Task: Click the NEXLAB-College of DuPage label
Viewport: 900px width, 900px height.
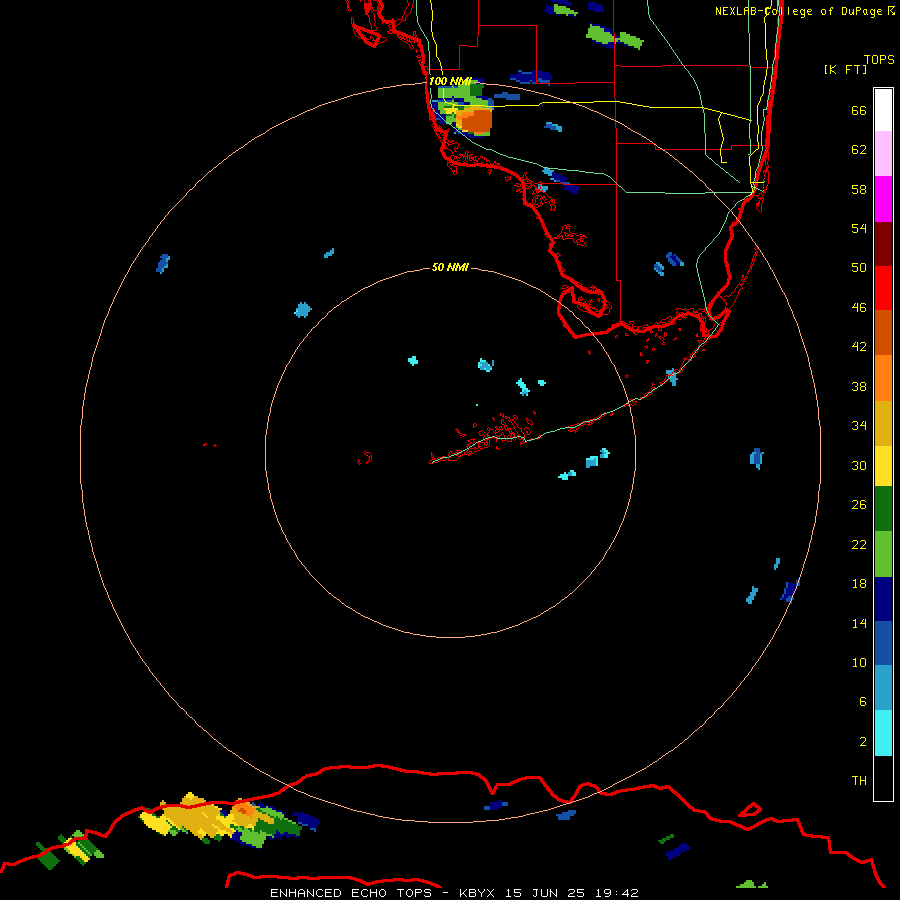Action: tap(804, 11)
